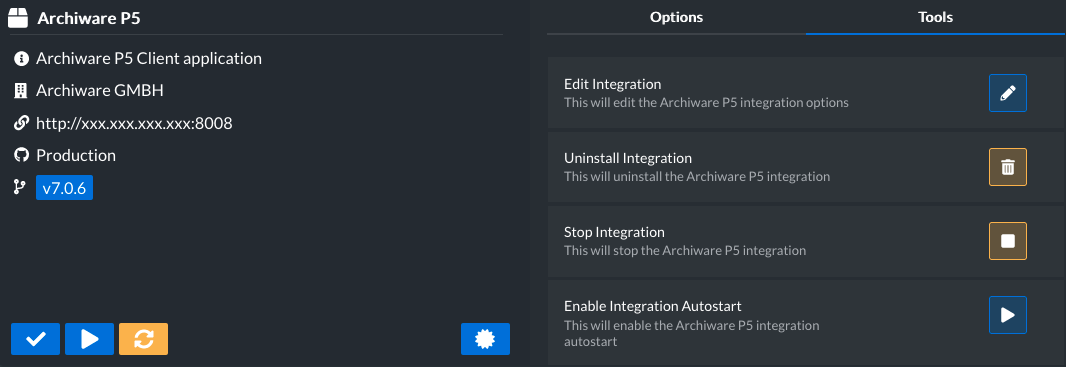Click the square Stop Integration button
The image size is (1066, 367).
click(1008, 241)
